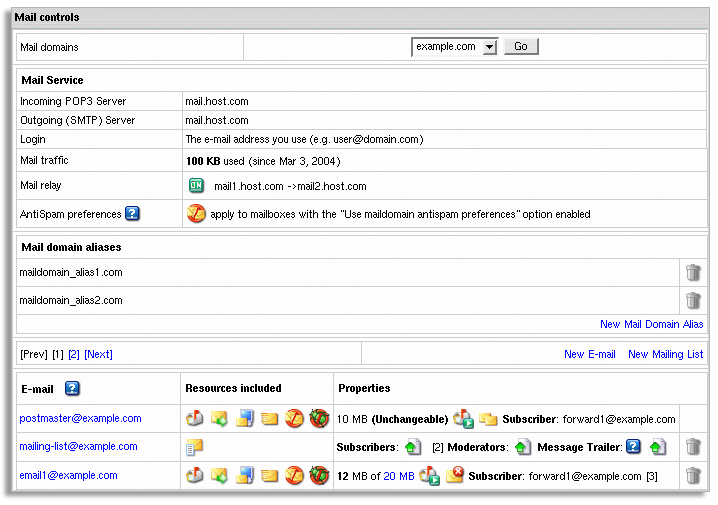This screenshot has width=718, height=505.
Task: Click the autoresponder envelope icon for email1@example.com
Action: point(269,476)
